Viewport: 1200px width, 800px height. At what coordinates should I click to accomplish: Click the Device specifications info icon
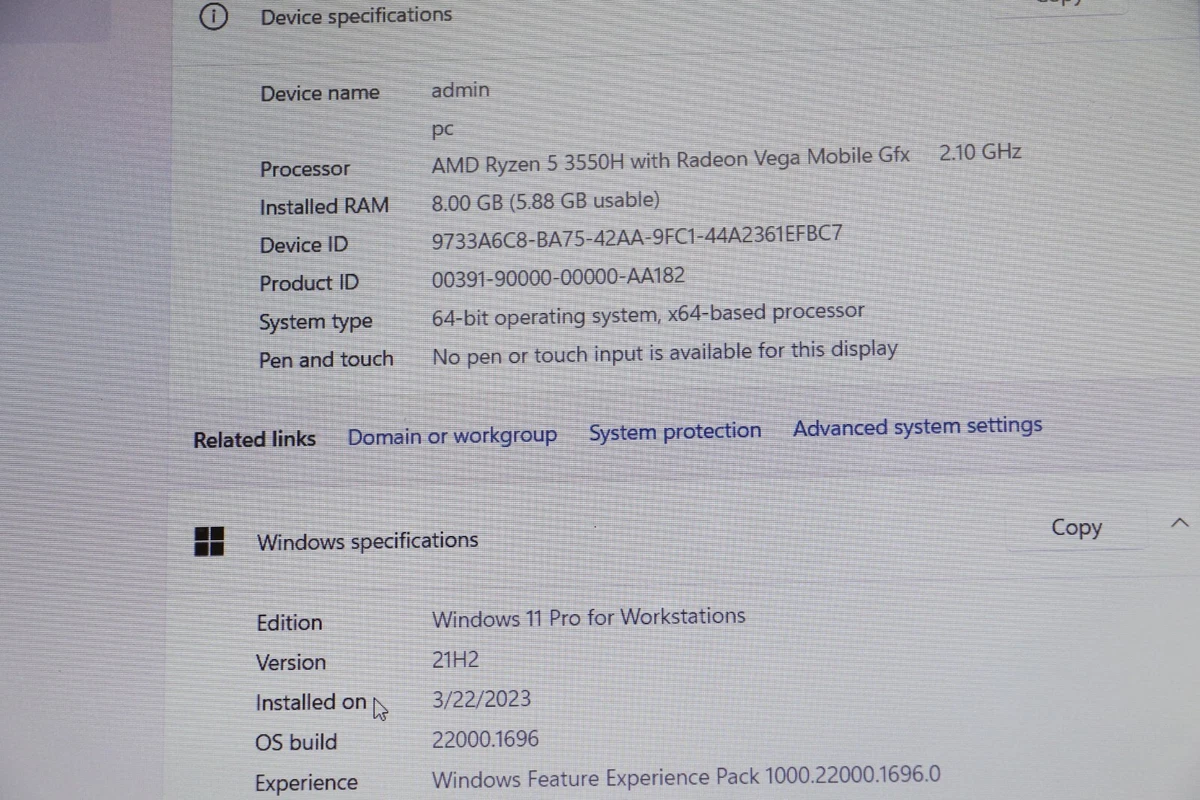pyautogui.click(x=214, y=17)
